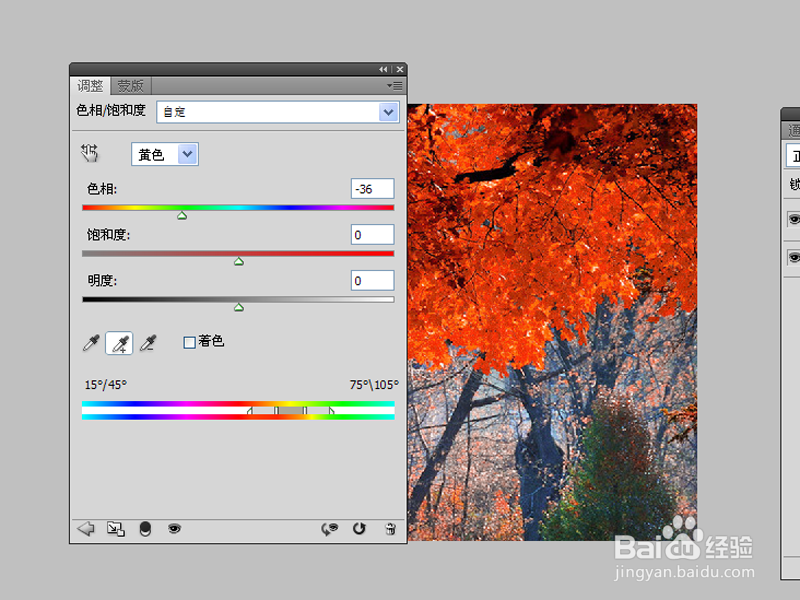Viewport: 800px width, 600px height.
Task: Switch to the 蒙版 tab
Action: point(131,86)
